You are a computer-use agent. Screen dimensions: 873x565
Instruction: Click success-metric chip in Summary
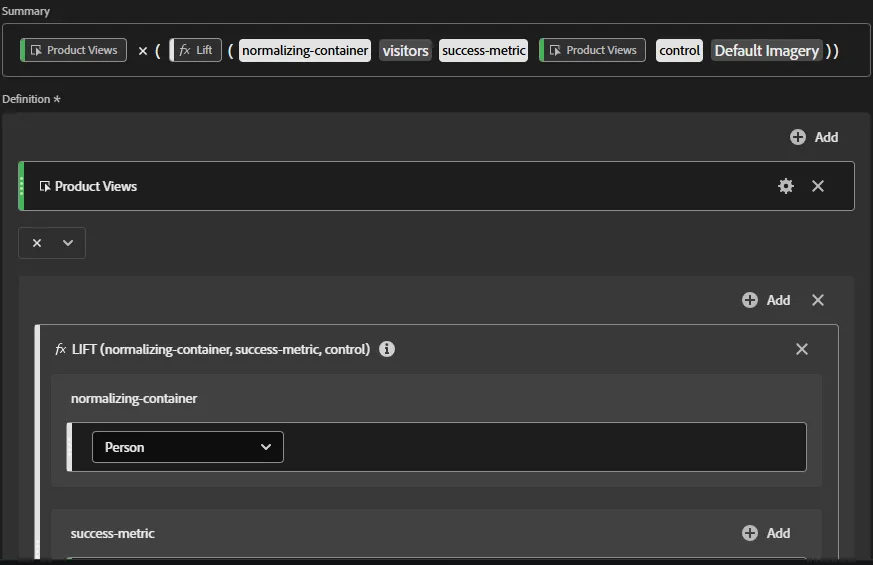click(483, 51)
